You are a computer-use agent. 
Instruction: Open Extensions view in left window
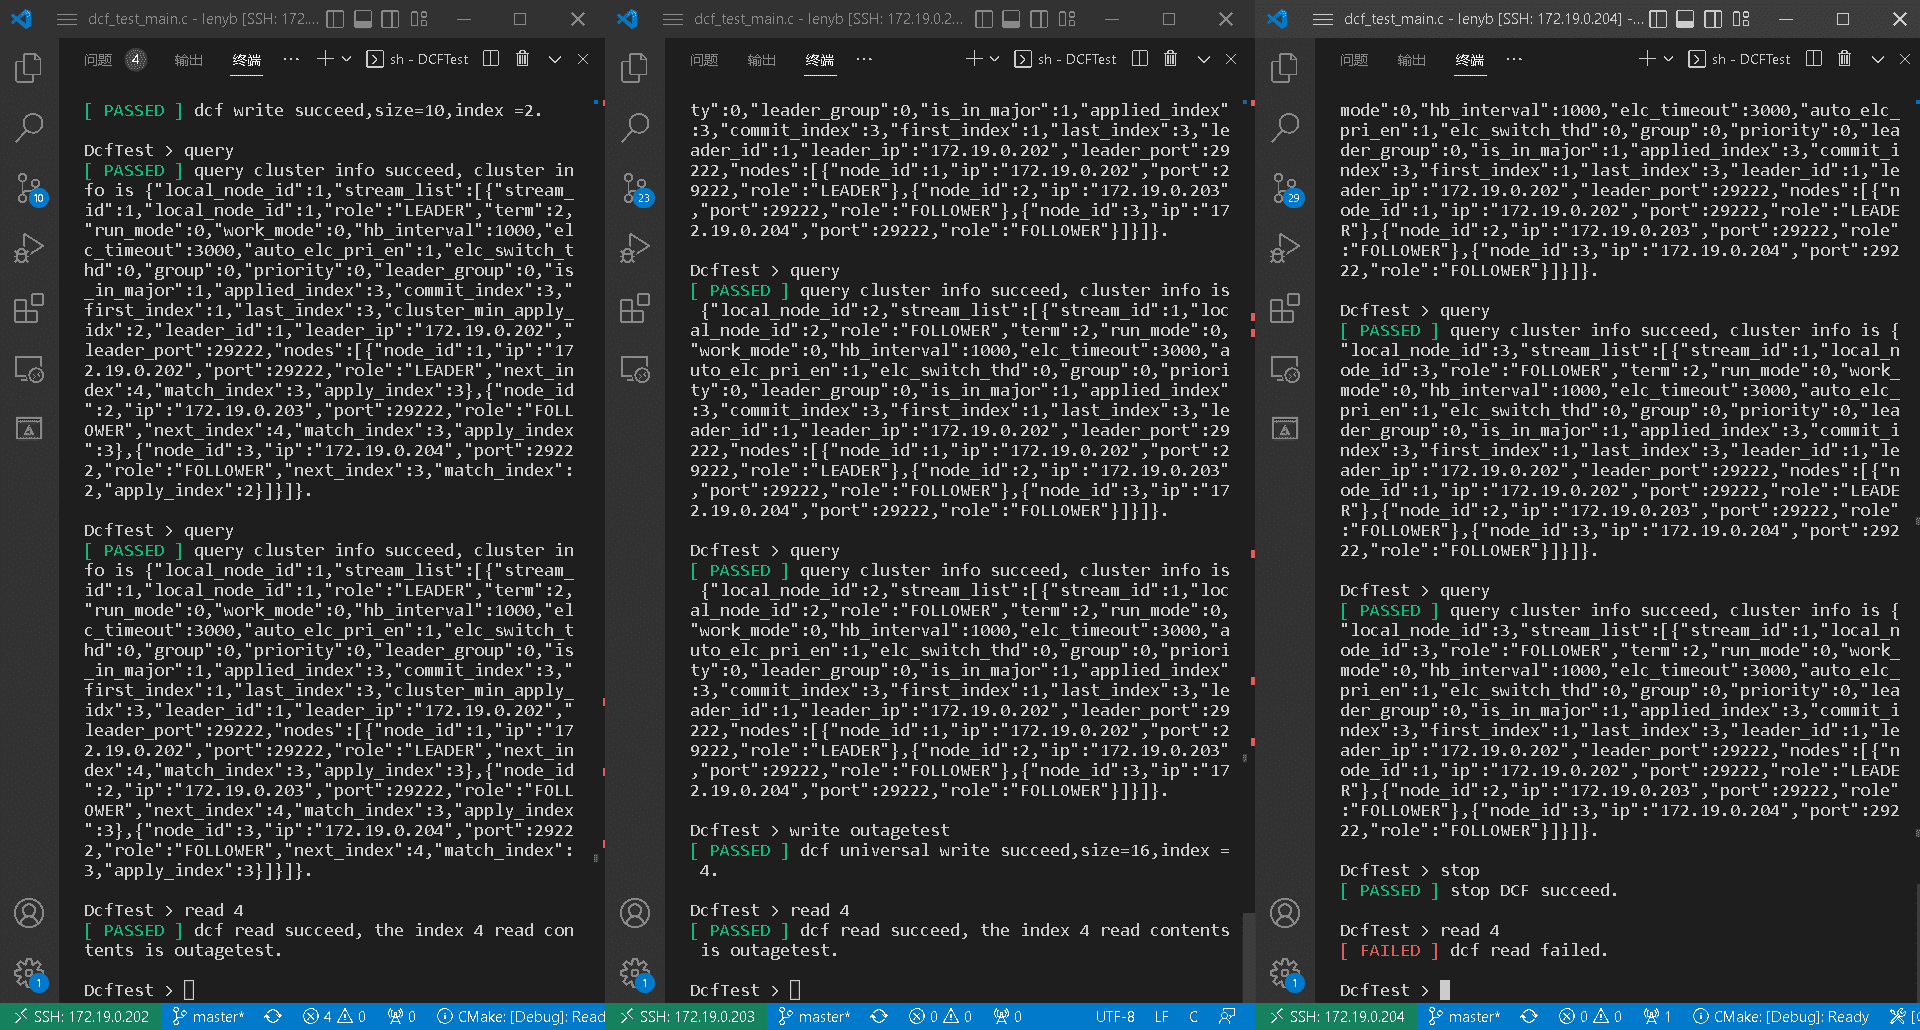pos(29,308)
